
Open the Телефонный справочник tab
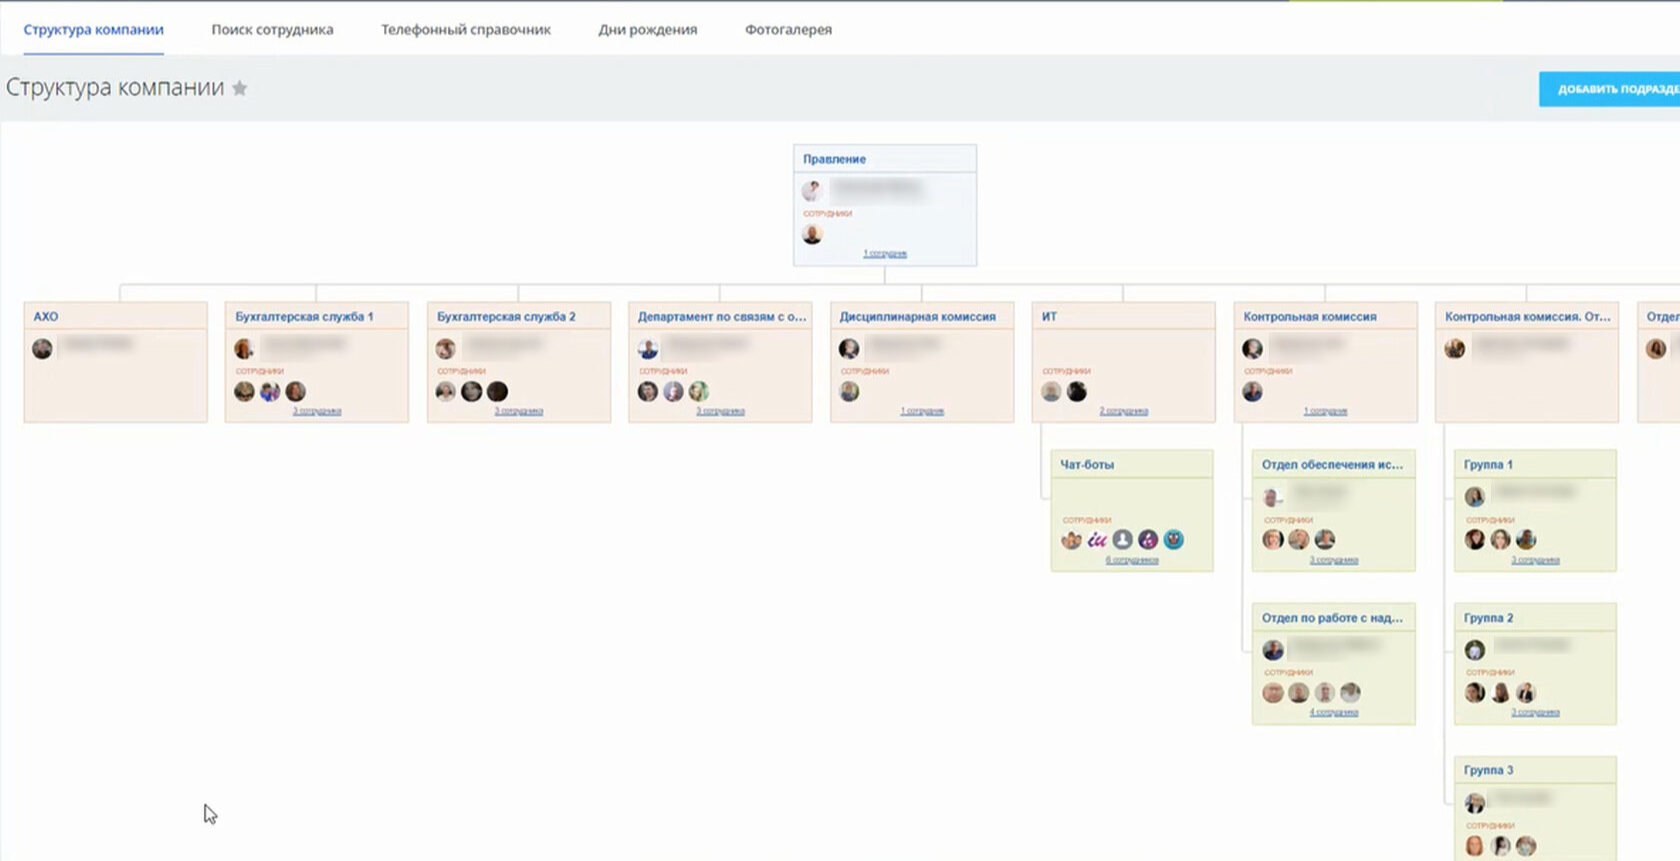pyautogui.click(x=466, y=30)
